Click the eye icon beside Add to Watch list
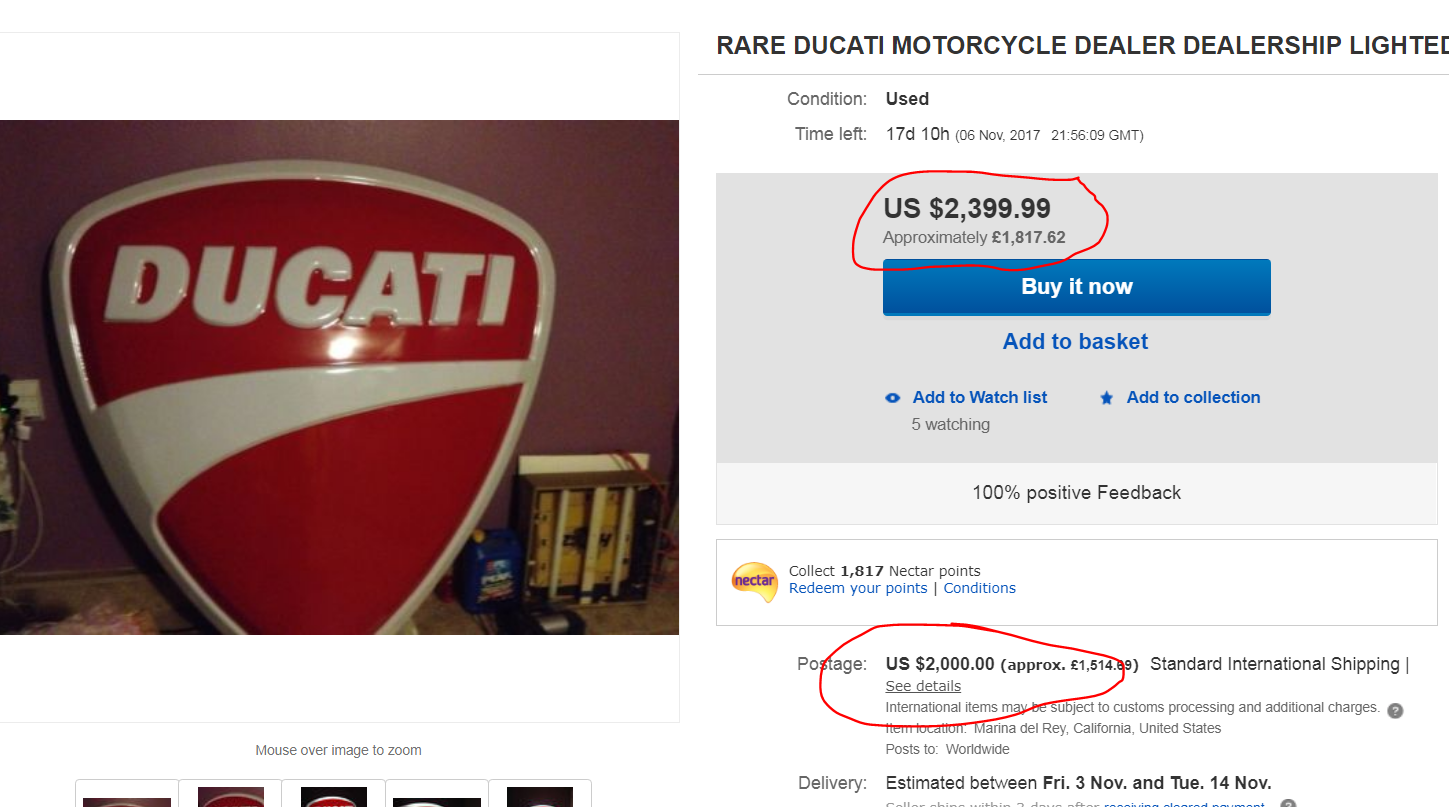Image resolution: width=1449 pixels, height=807 pixels. click(893, 398)
